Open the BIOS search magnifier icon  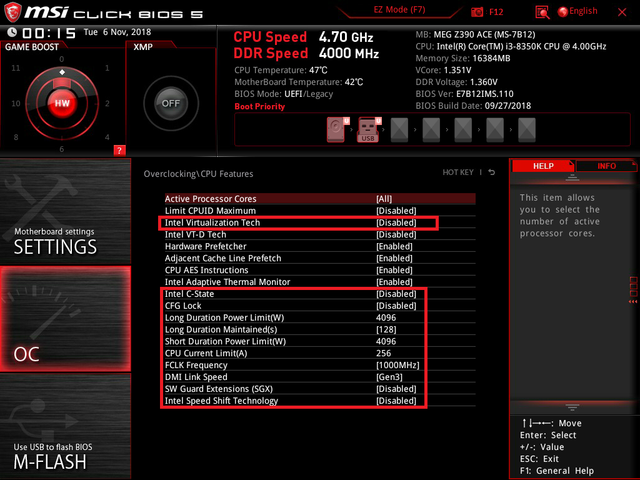point(542,12)
